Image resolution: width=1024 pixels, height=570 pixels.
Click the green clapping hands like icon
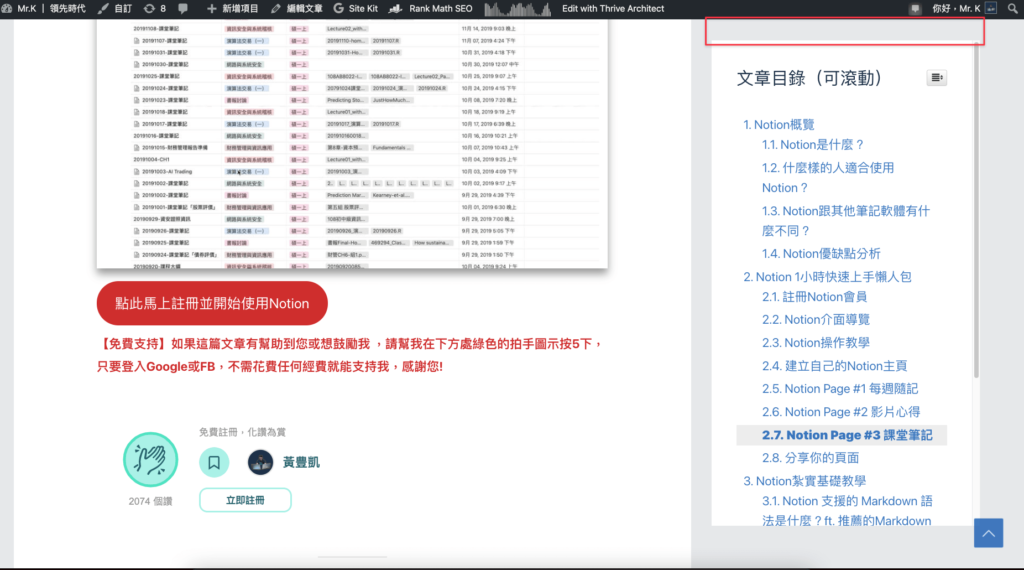[x=150, y=460]
